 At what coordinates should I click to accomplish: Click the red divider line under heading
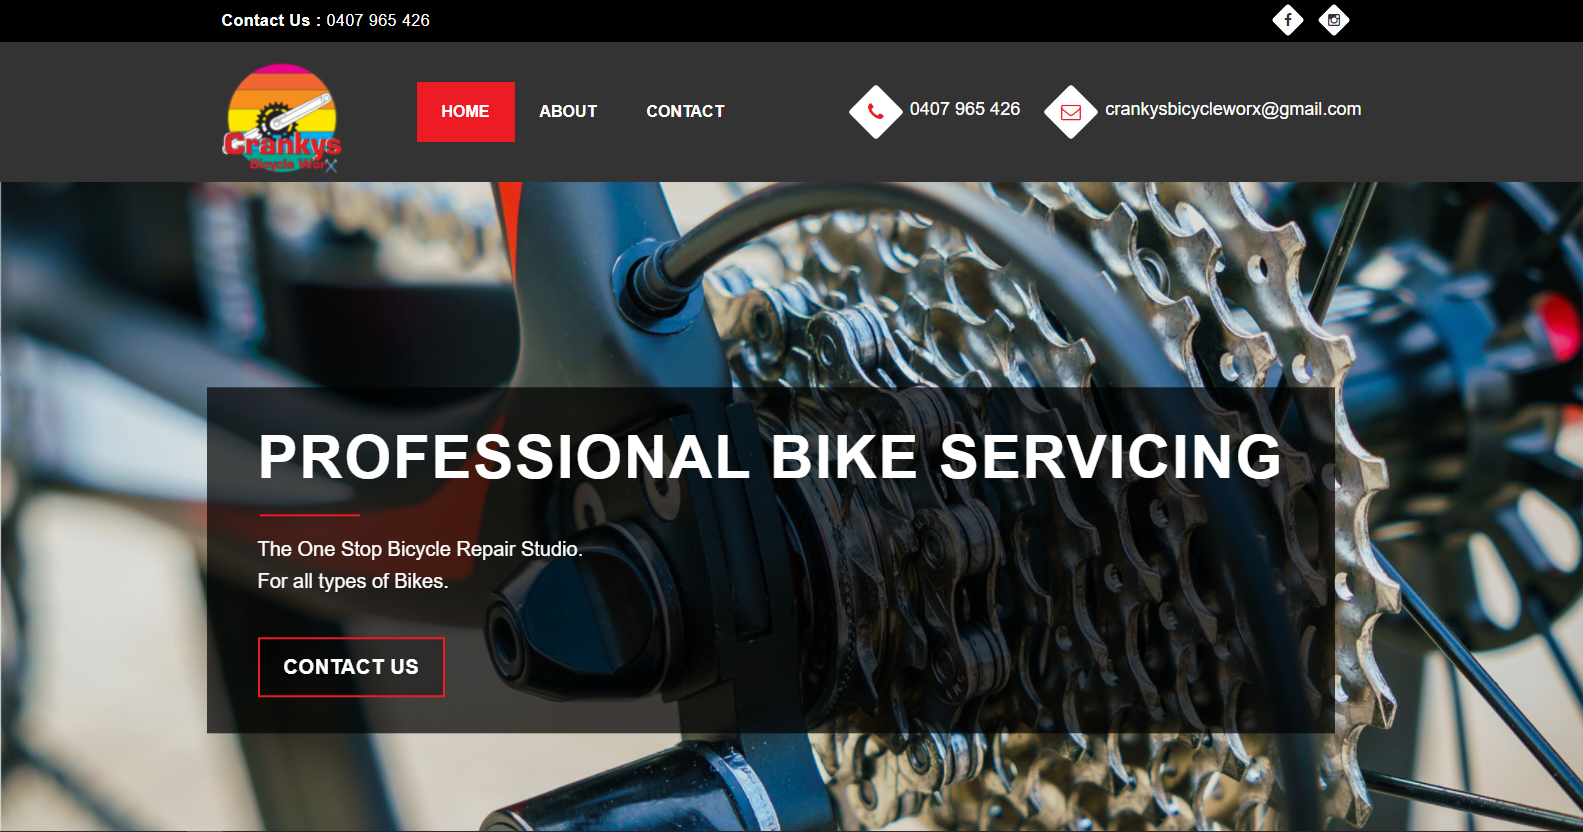point(310,515)
